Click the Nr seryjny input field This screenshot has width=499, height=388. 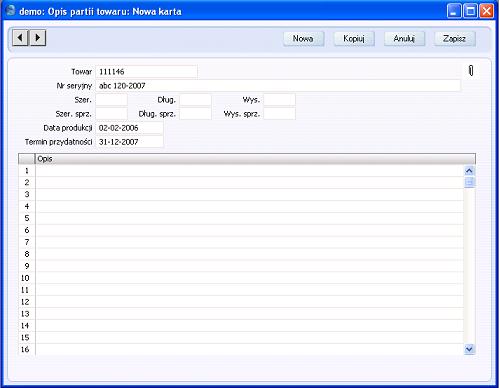[x=278, y=86]
